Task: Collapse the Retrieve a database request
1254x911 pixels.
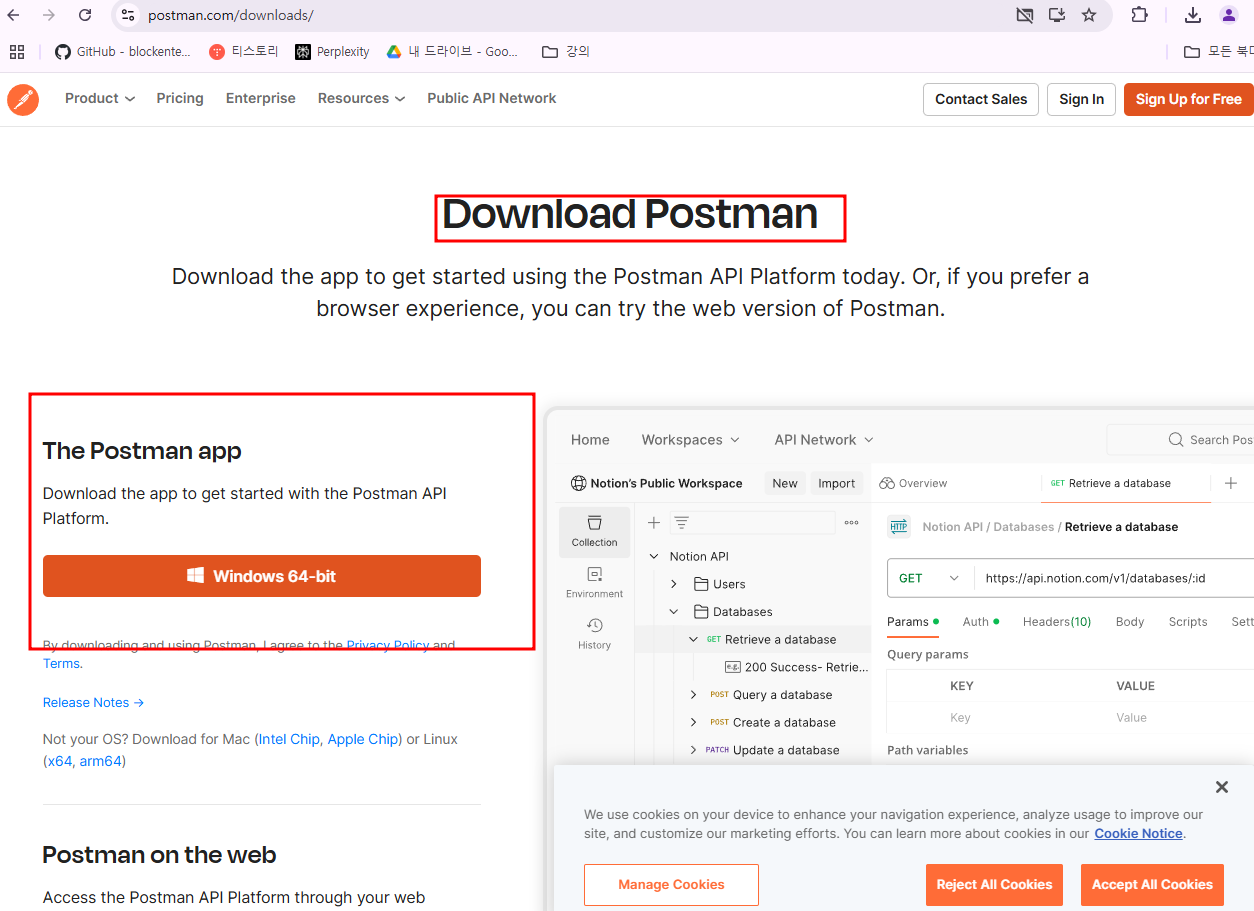Action: pyautogui.click(x=693, y=639)
